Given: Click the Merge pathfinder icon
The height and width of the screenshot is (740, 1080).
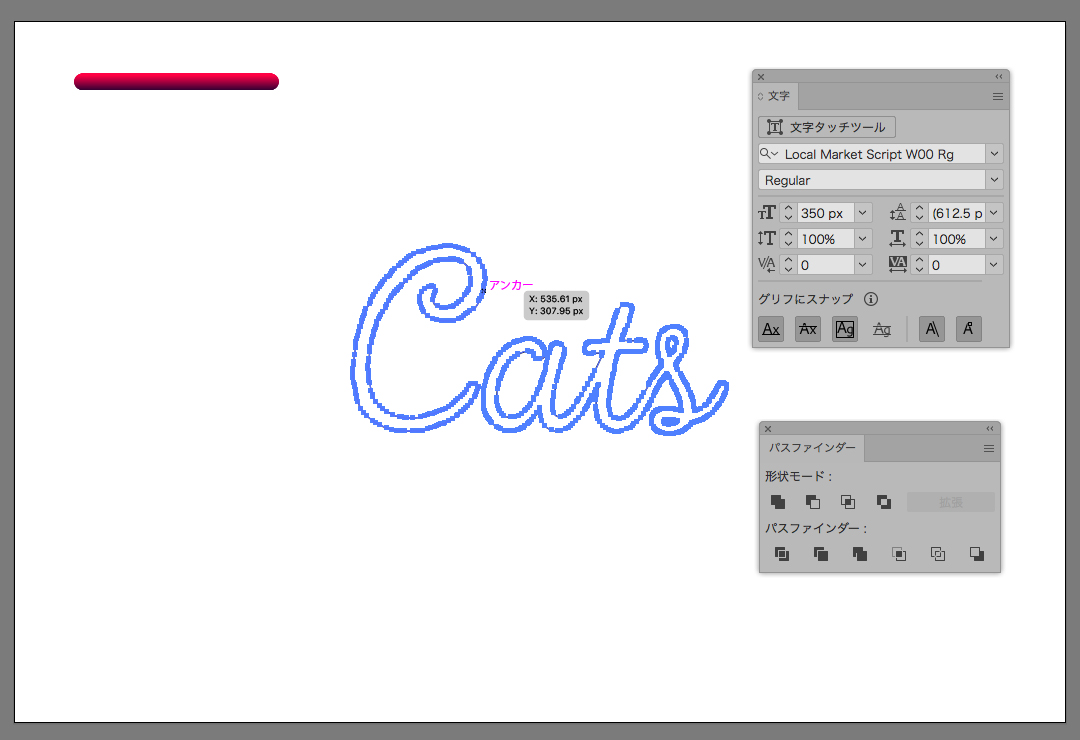Looking at the screenshot, I should pos(860,554).
